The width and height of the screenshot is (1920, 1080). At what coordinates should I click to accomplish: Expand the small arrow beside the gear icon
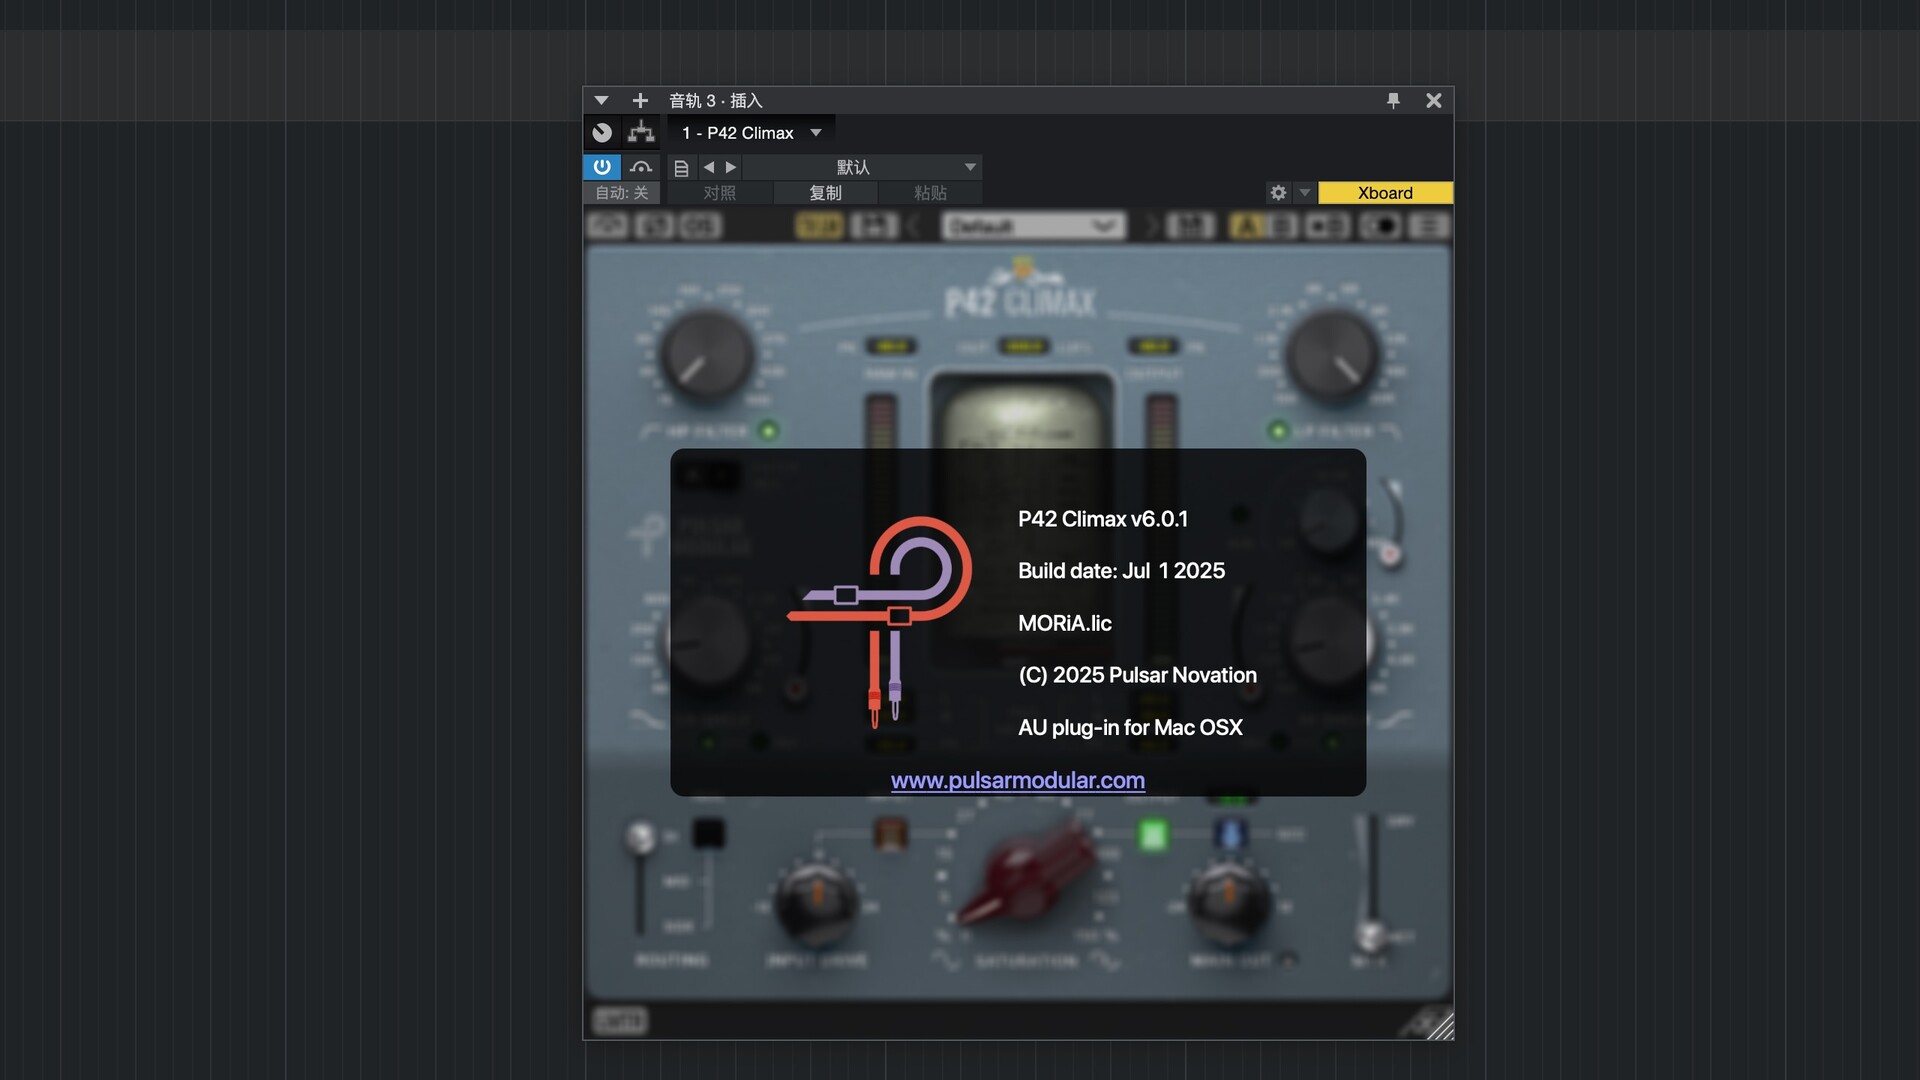(x=1304, y=193)
